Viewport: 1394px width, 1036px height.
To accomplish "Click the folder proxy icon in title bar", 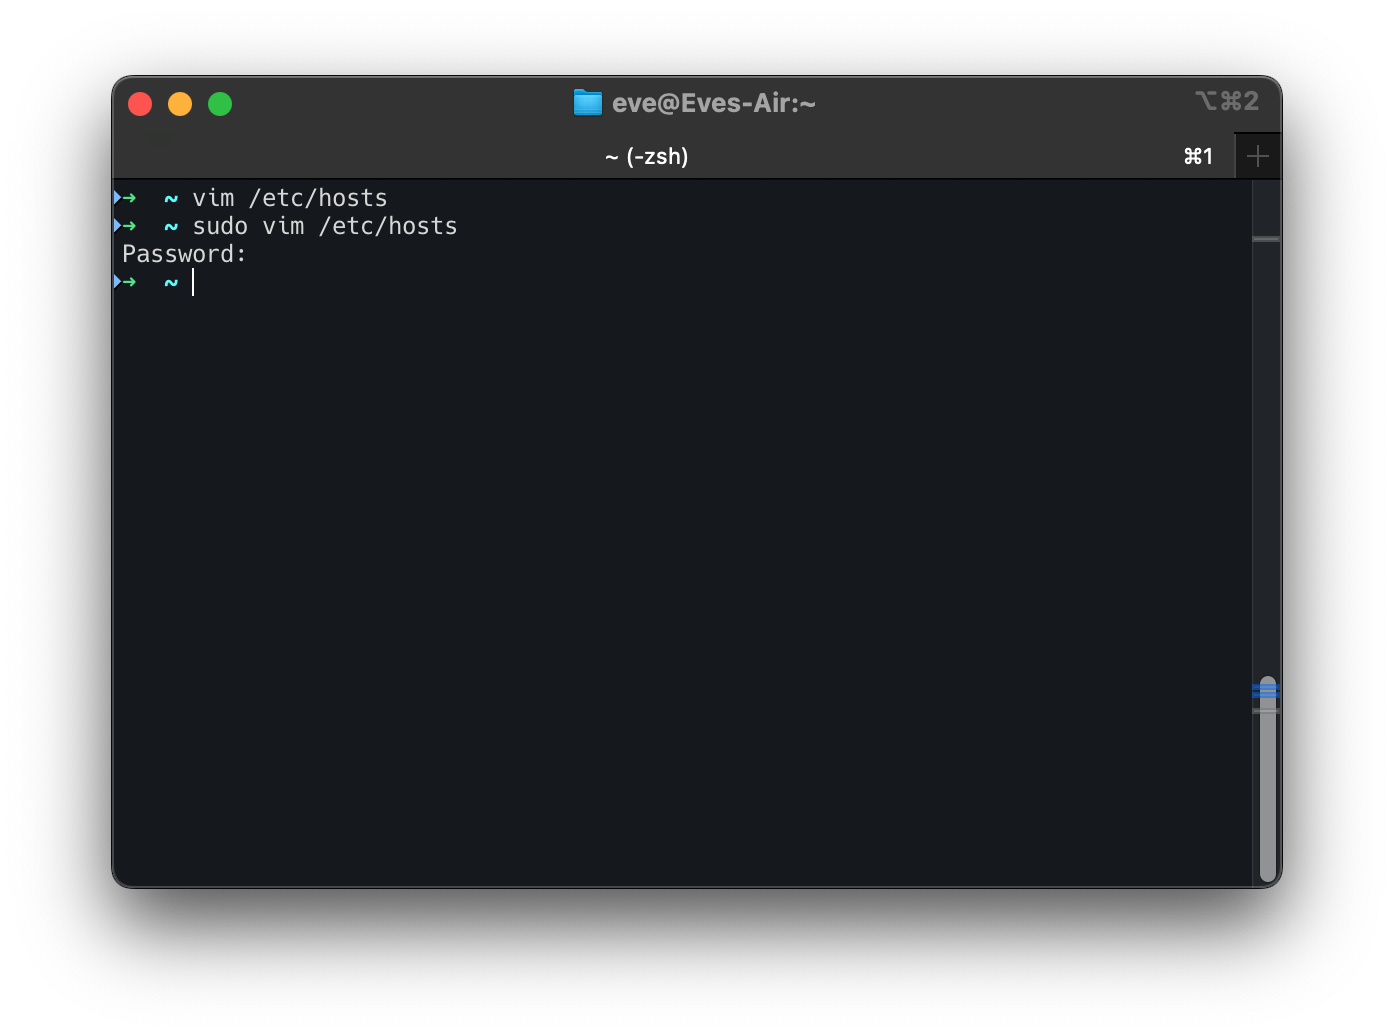I will 588,102.
